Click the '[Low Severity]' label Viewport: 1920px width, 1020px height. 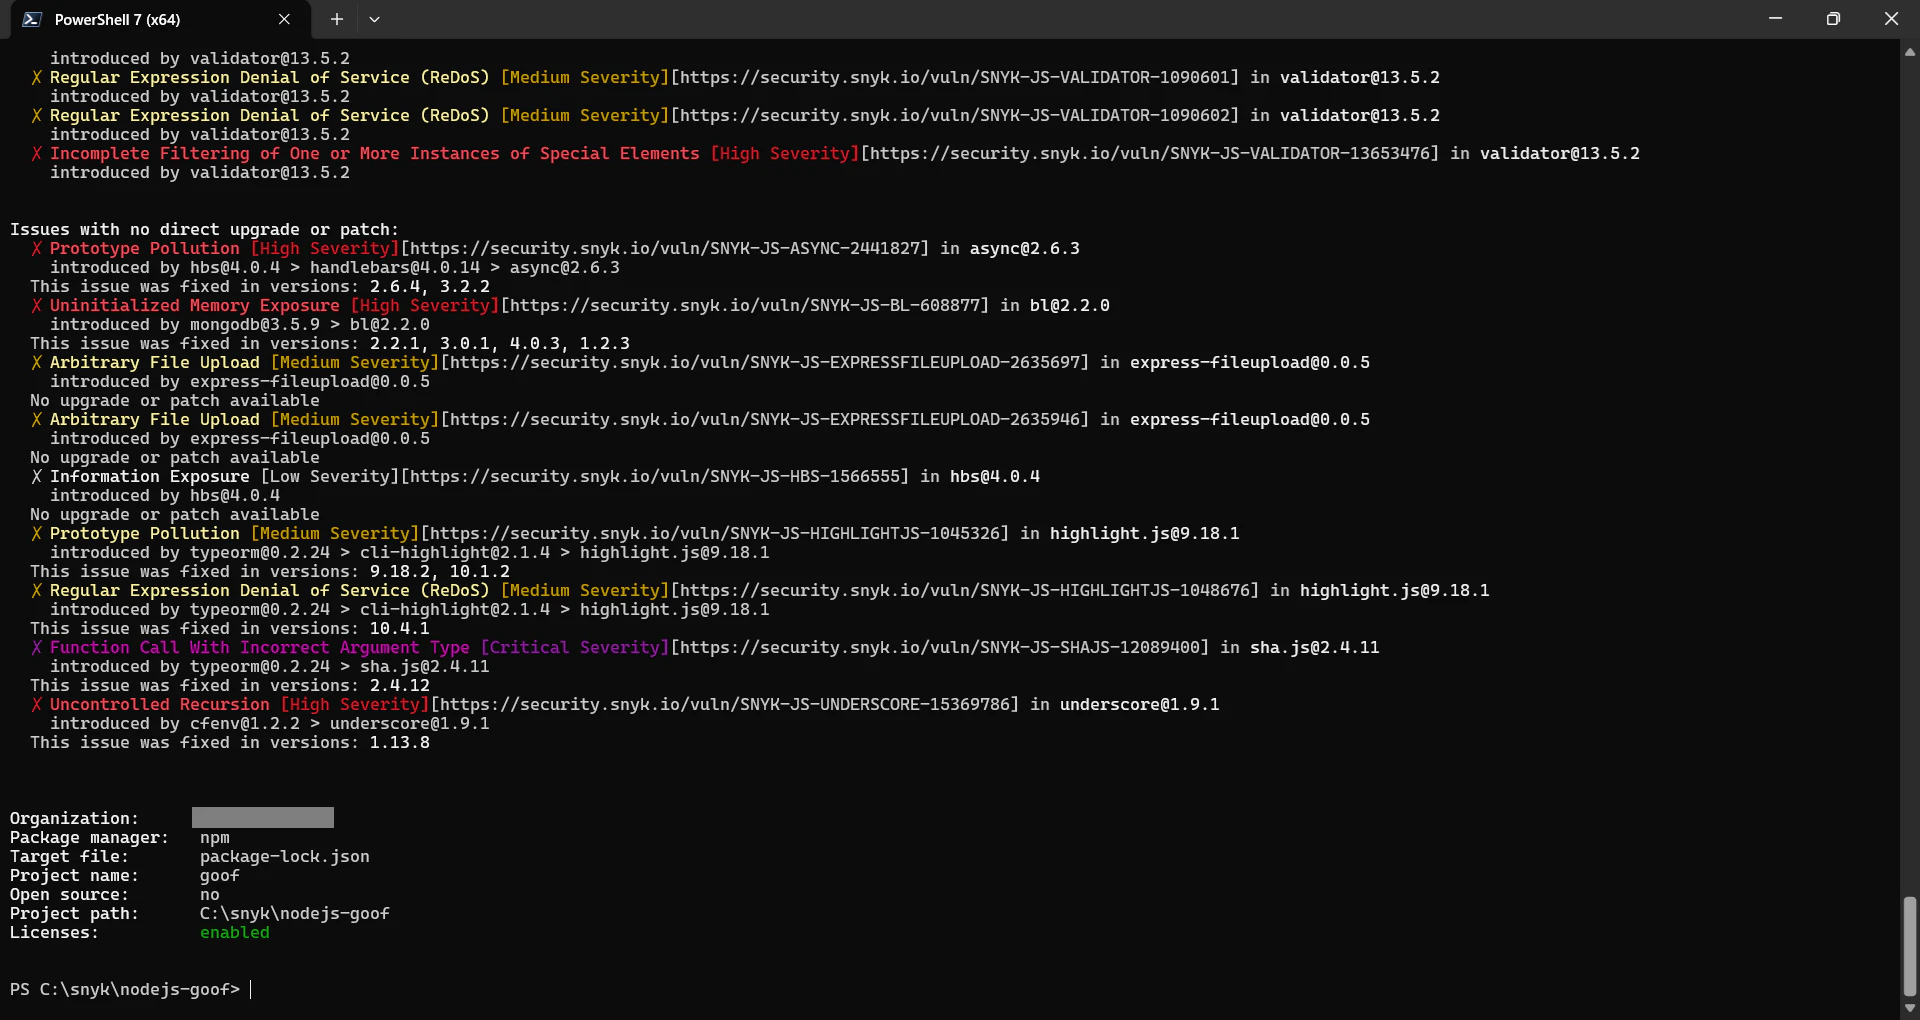click(x=330, y=477)
